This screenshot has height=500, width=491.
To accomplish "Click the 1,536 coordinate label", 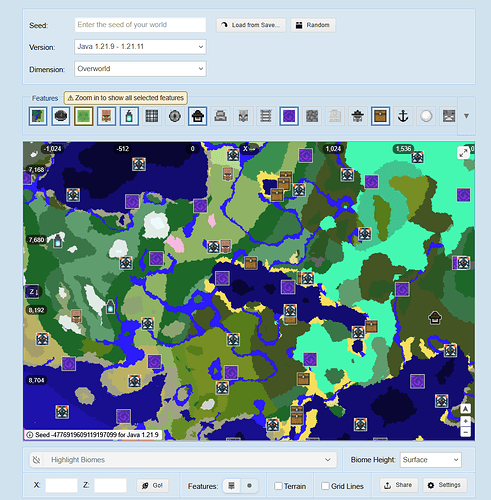I will 403,149.
